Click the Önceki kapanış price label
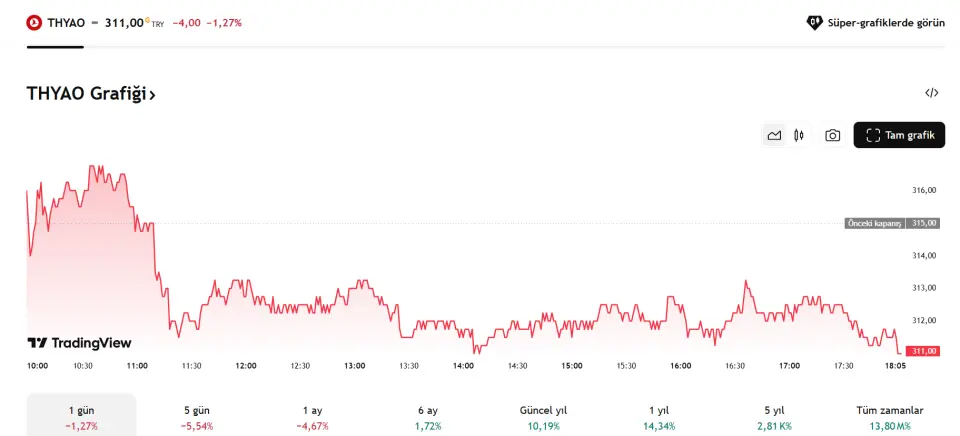The height and width of the screenshot is (436, 960). pyautogui.click(x=874, y=223)
